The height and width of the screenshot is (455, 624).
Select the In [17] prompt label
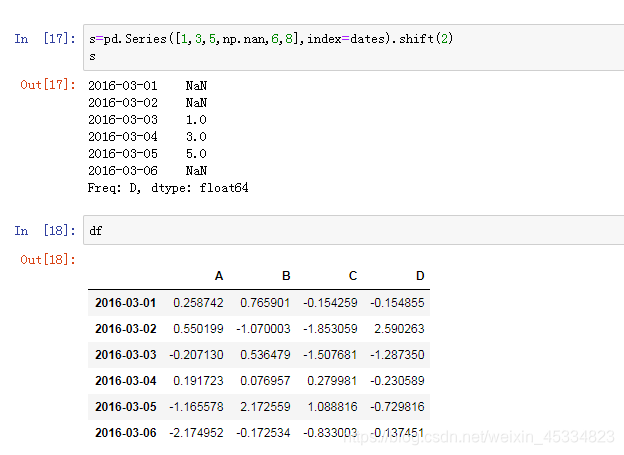click(x=45, y=39)
